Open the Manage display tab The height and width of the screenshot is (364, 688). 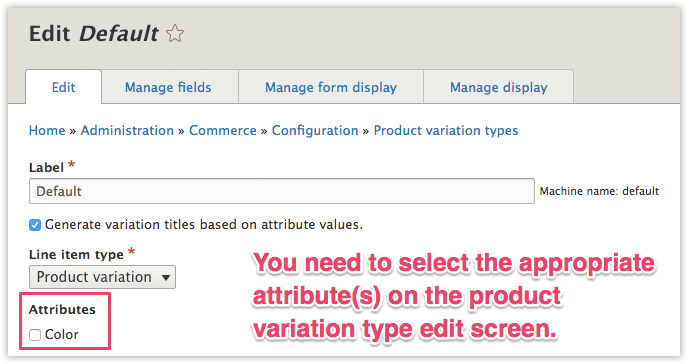498,87
